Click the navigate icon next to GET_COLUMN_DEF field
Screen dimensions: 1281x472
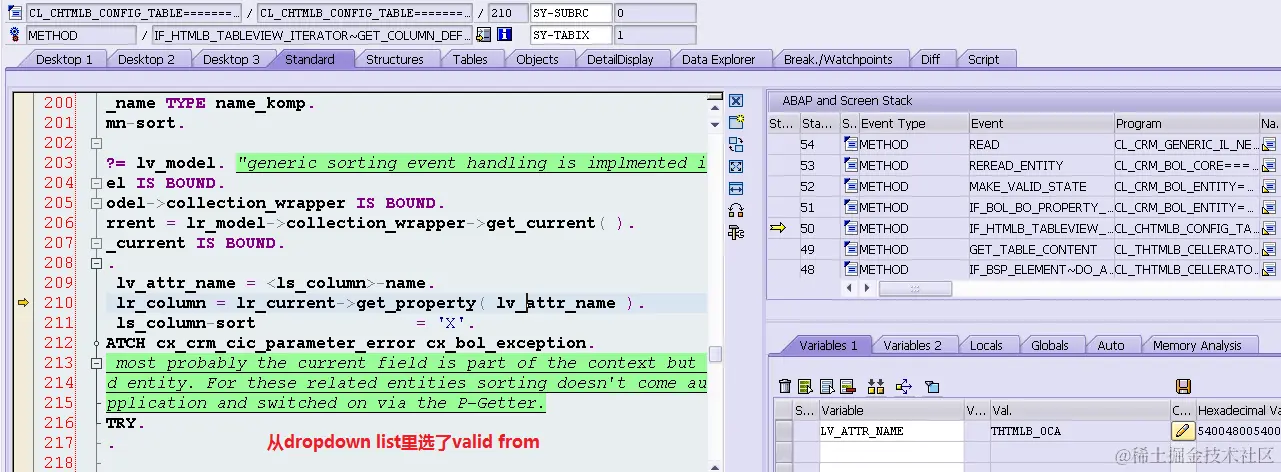click(x=484, y=35)
